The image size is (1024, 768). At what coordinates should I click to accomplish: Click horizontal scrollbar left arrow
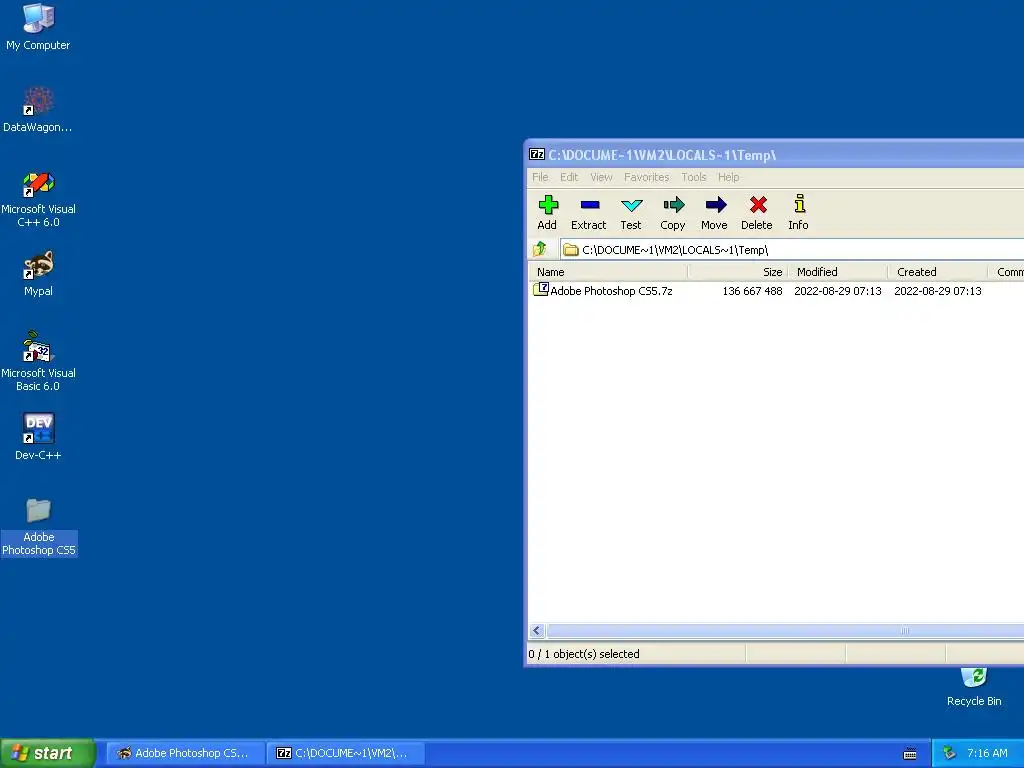coord(537,630)
